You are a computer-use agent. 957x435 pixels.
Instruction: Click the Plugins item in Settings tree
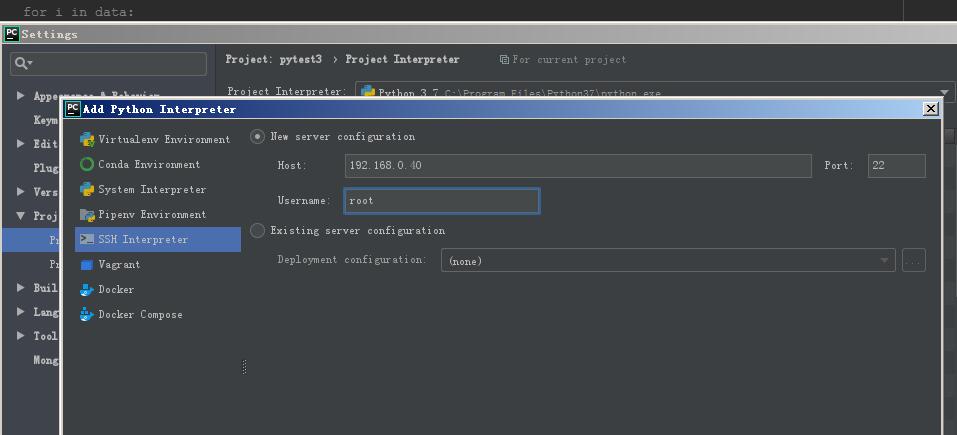[x=46, y=168]
